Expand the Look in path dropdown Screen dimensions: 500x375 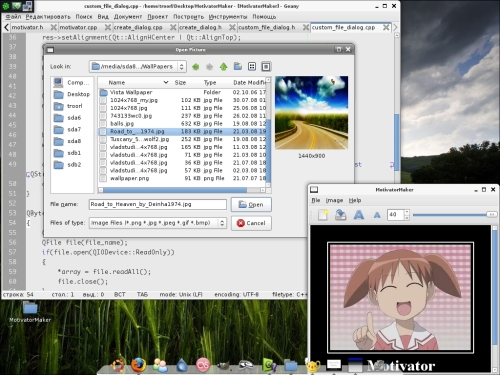tap(181, 67)
